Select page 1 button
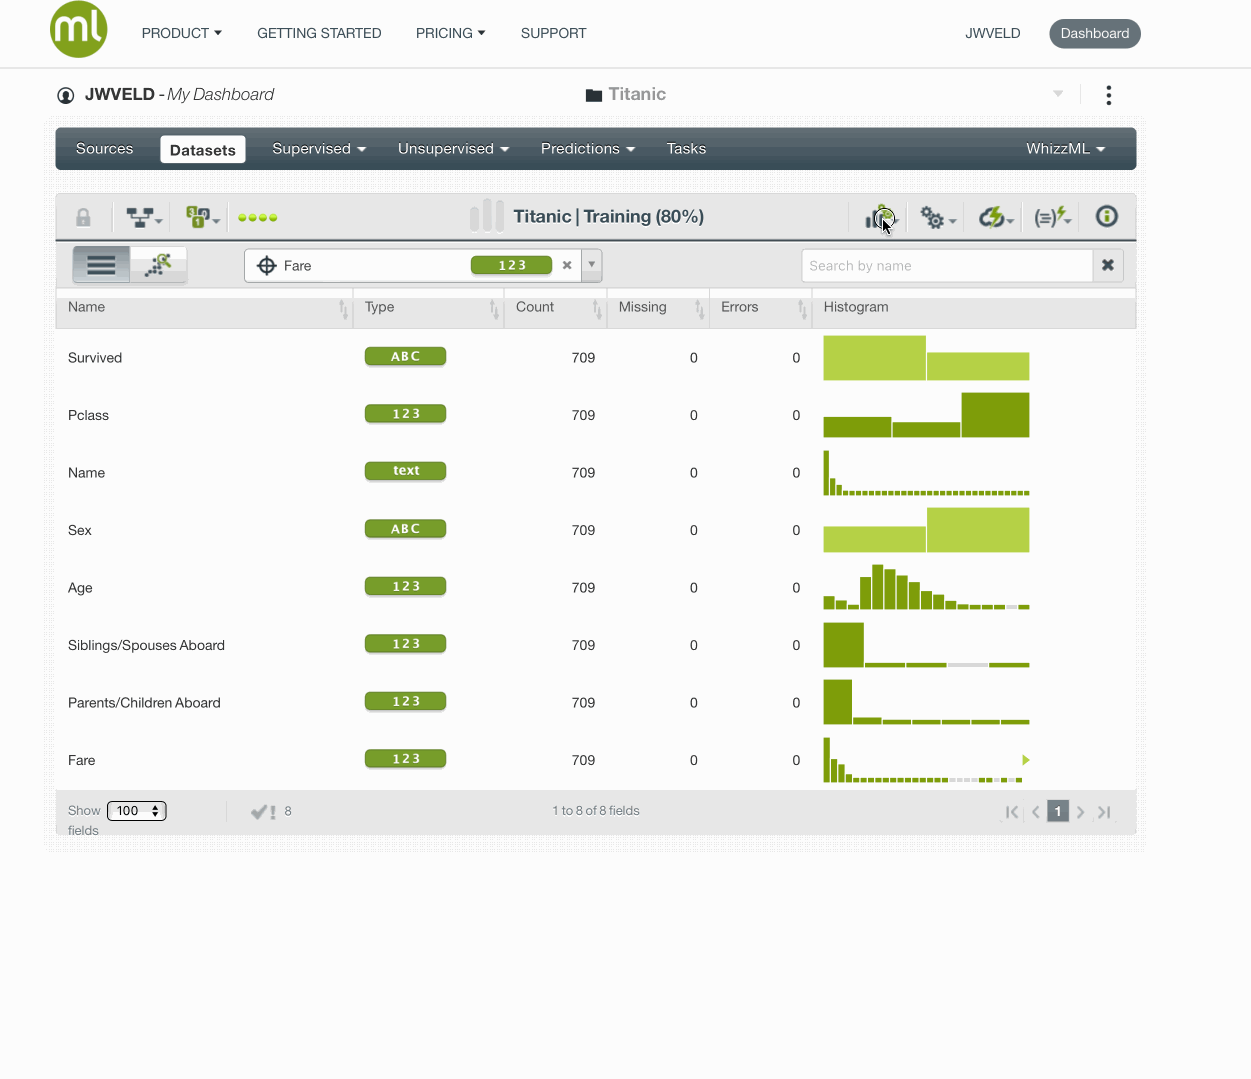The width and height of the screenshot is (1251, 1079). [1058, 811]
